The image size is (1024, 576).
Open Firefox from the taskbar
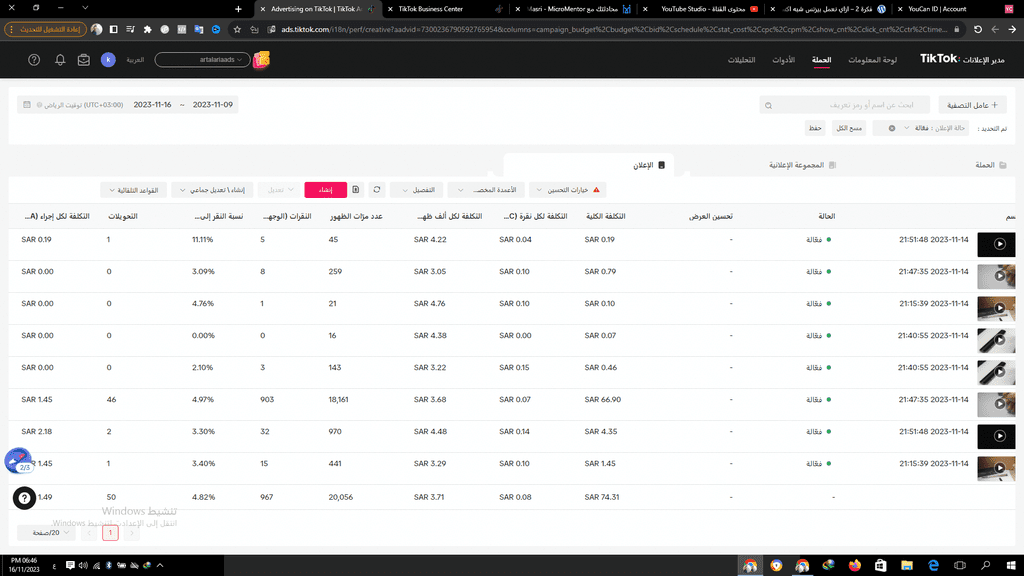[x=855, y=566]
